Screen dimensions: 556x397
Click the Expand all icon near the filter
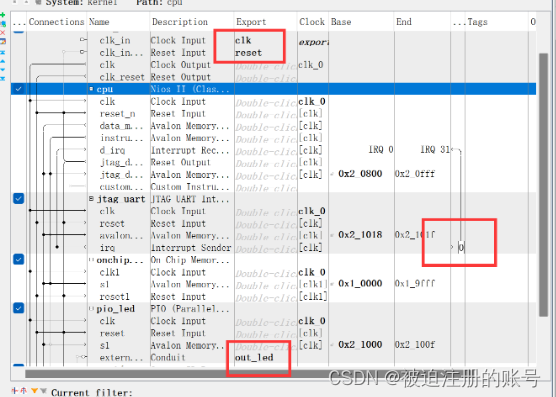coord(23,391)
